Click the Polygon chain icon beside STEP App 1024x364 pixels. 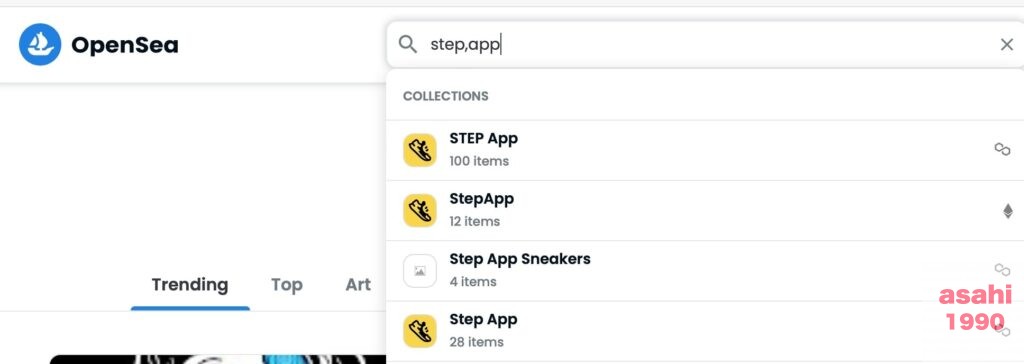(x=1002, y=149)
